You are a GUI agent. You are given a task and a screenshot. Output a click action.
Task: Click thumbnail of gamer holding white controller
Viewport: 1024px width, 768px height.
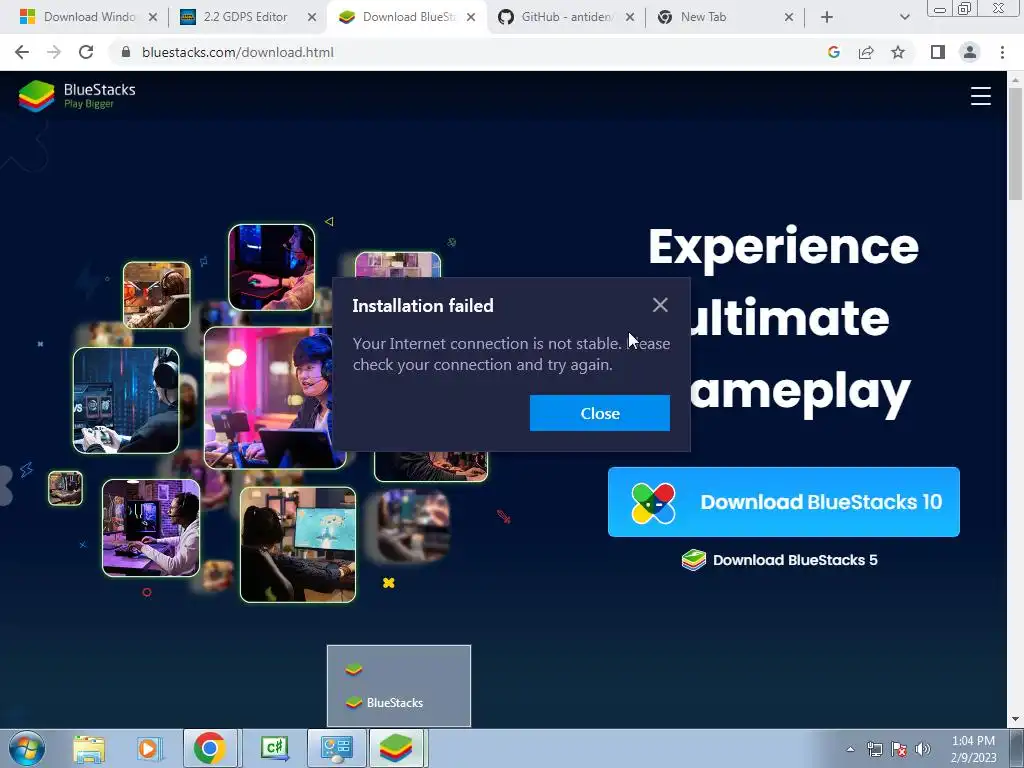coord(126,400)
